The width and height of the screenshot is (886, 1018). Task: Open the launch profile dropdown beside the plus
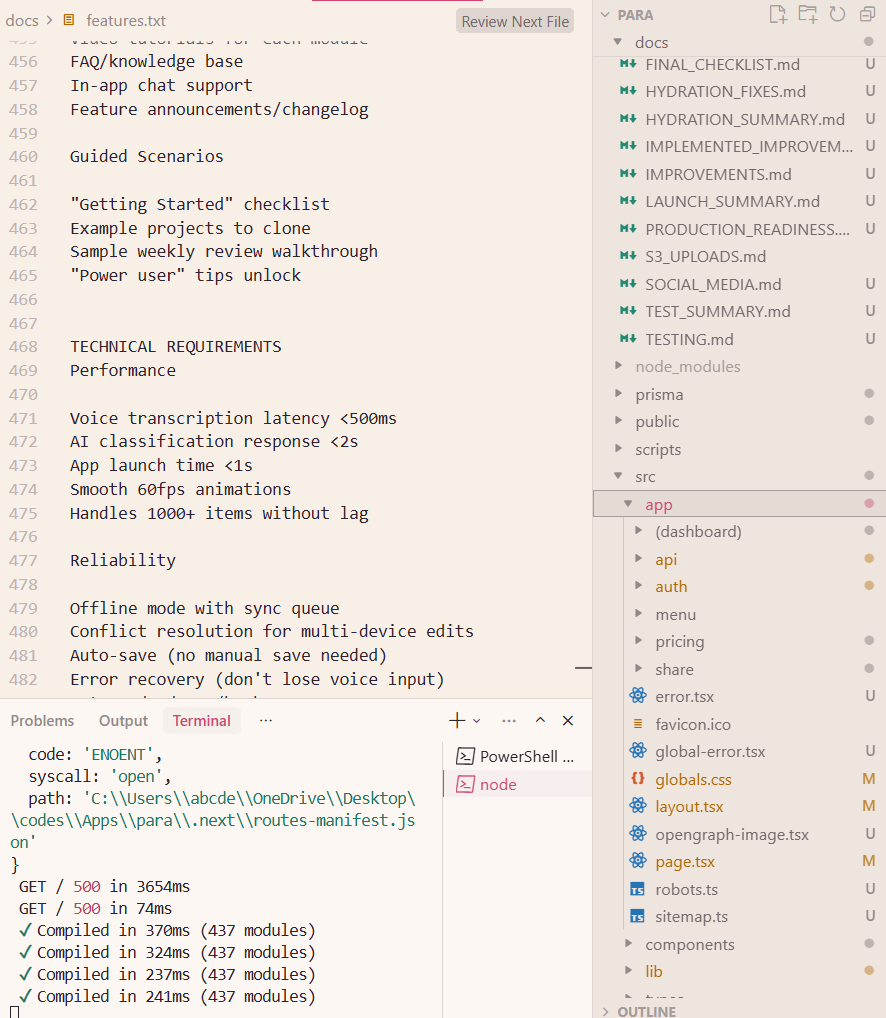[x=477, y=721]
